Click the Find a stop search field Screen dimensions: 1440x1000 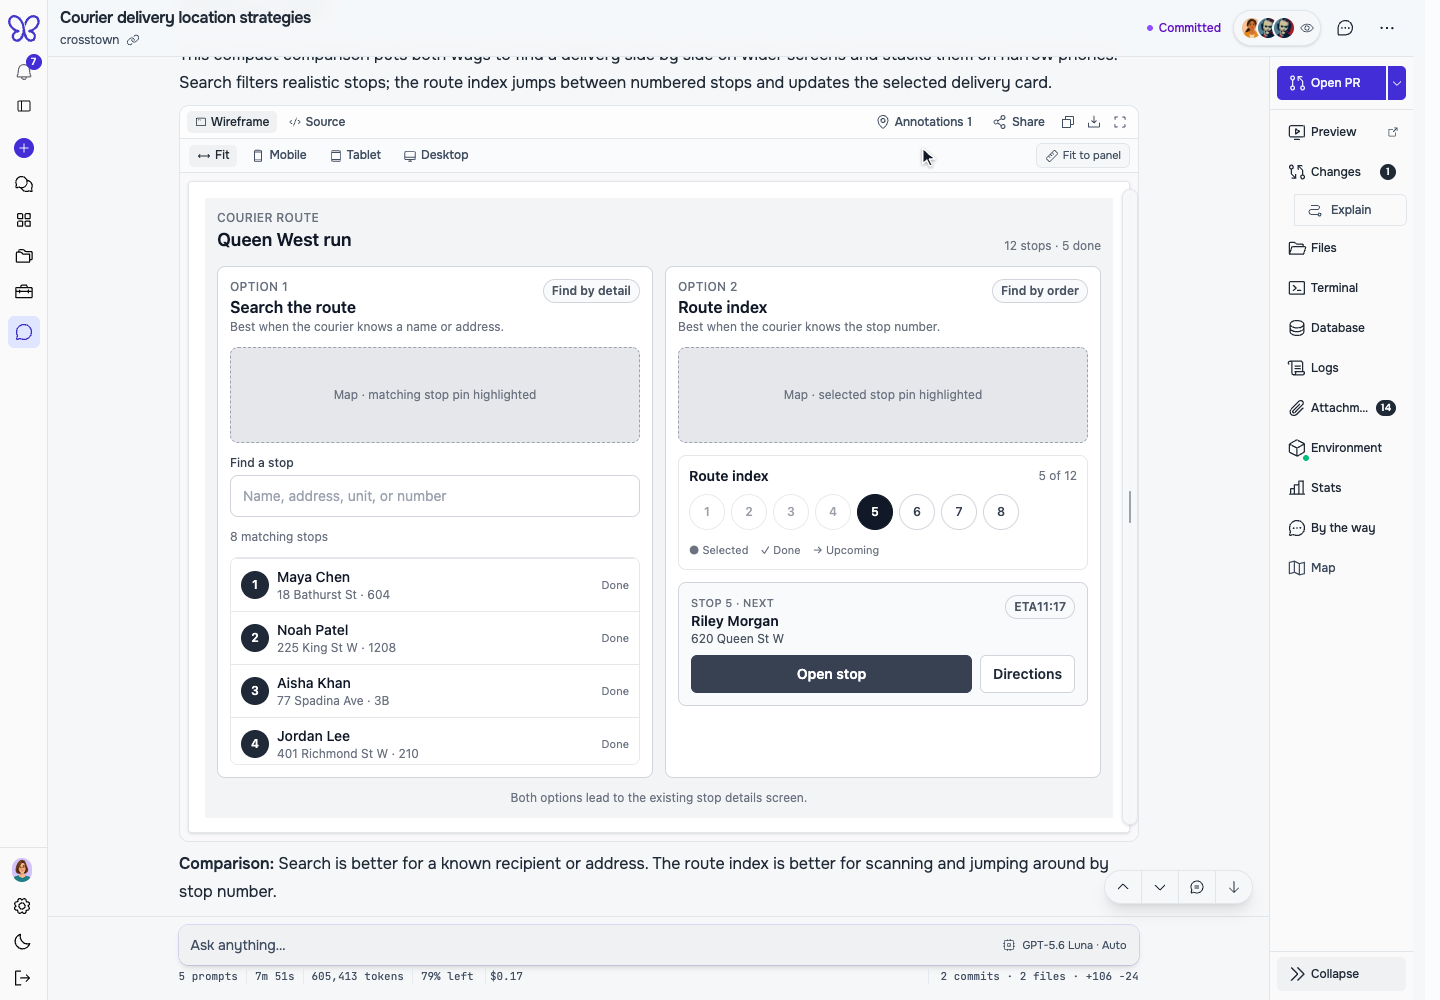tap(435, 496)
